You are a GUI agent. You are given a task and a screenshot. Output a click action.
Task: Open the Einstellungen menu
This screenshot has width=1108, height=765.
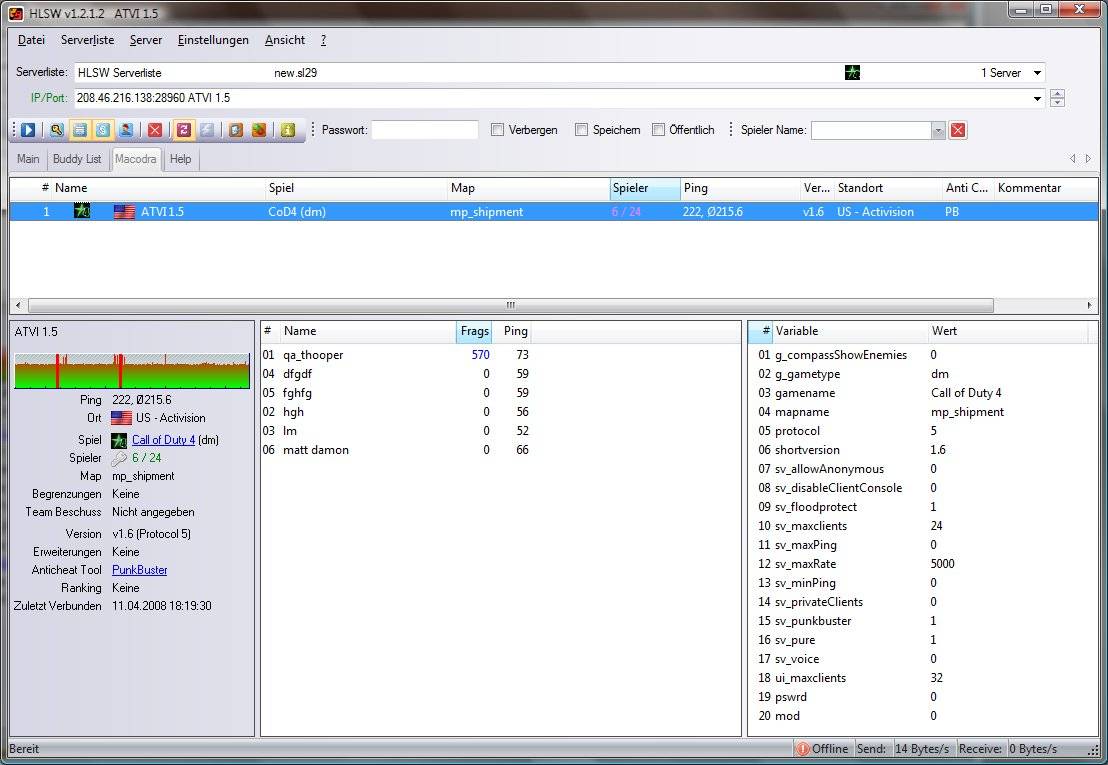tap(213, 40)
